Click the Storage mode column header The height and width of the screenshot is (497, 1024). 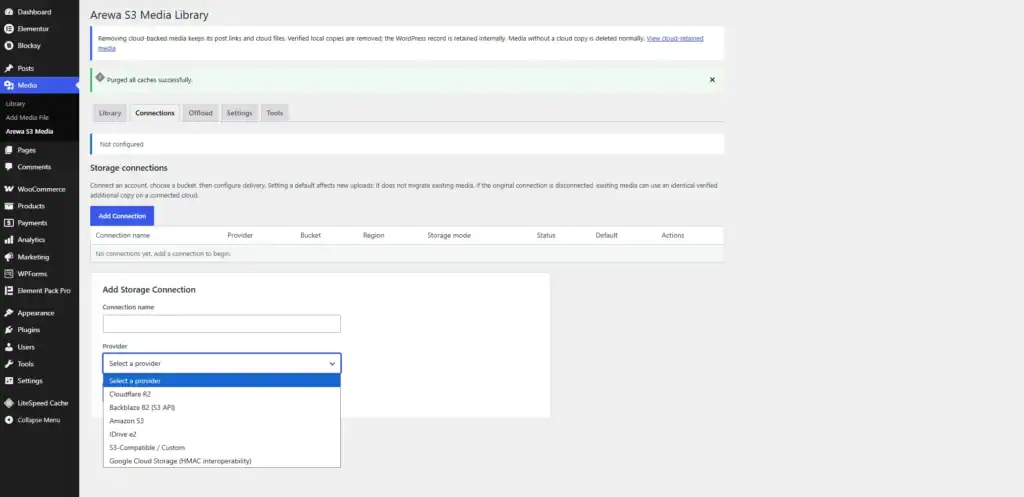pyautogui.click(x=449, y=235)
